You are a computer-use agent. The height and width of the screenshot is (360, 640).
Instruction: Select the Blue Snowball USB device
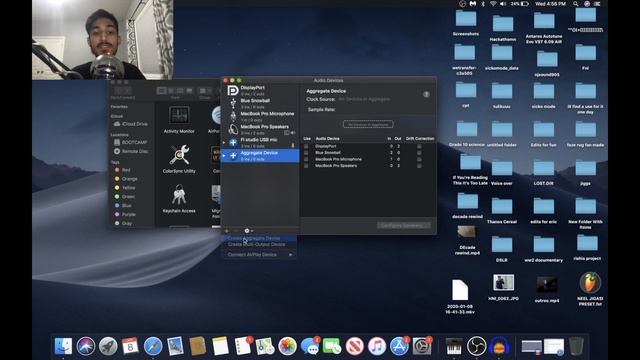(x=260, y=103)
